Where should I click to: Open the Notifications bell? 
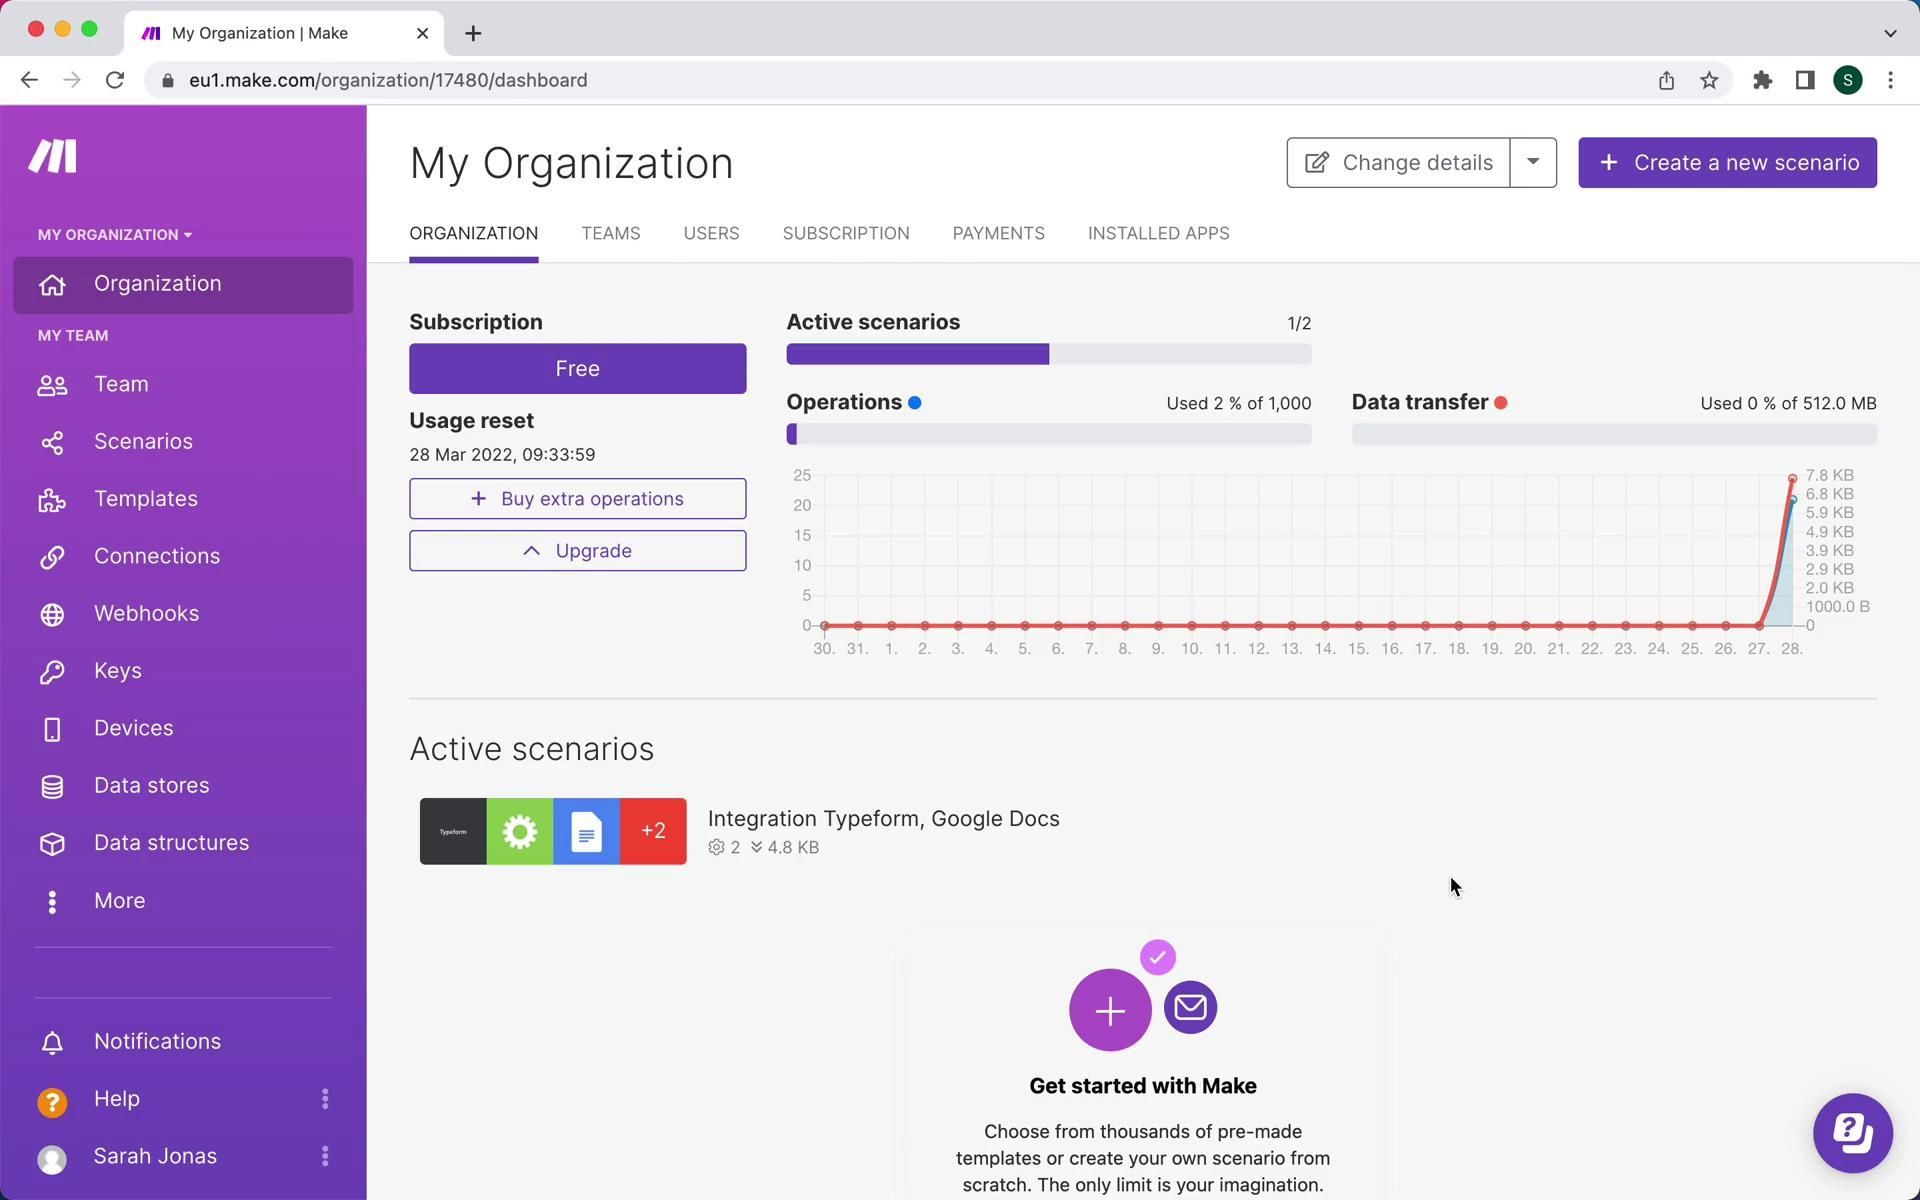52,1042
